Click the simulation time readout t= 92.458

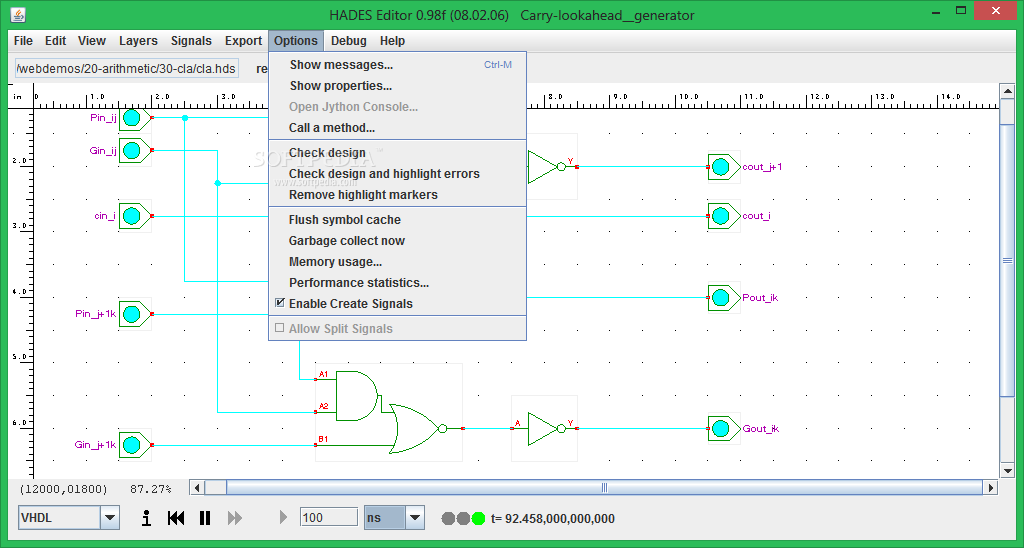[552, 519]
